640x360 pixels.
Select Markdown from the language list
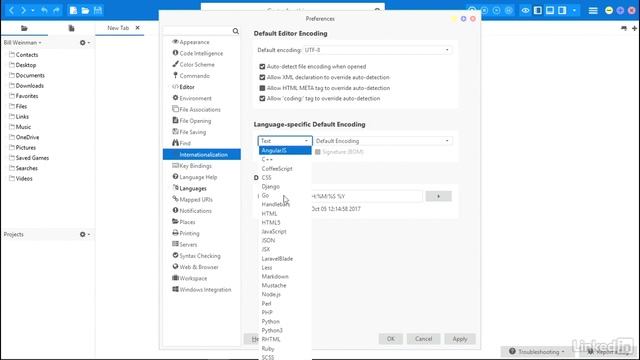pyautogui.click(x=285, y=276)
